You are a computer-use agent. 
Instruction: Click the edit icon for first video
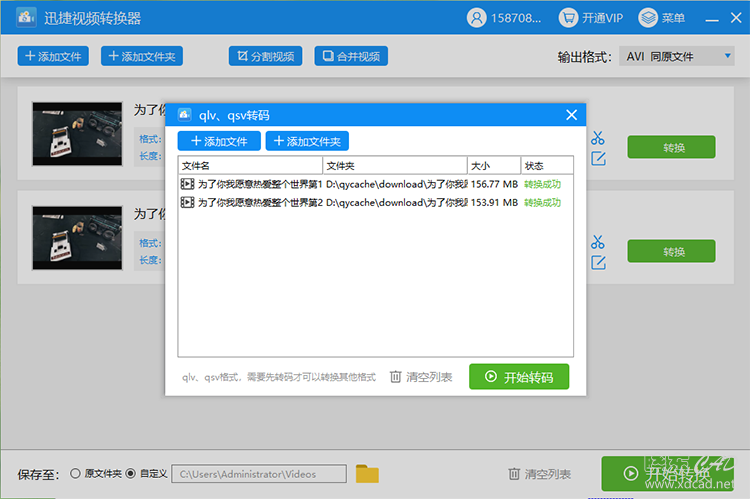point(598,158)
